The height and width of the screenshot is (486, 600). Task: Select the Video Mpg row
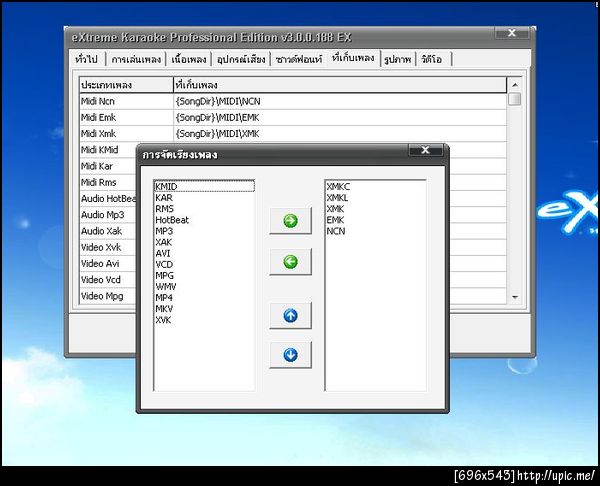coord(108,296)
